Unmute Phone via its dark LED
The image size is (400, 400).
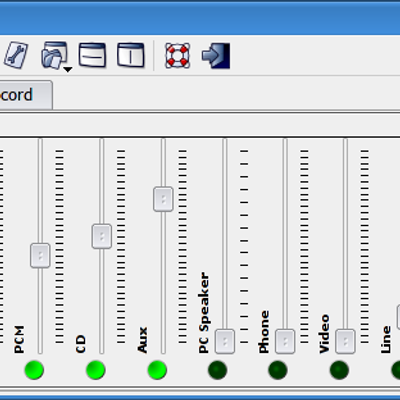278,370
